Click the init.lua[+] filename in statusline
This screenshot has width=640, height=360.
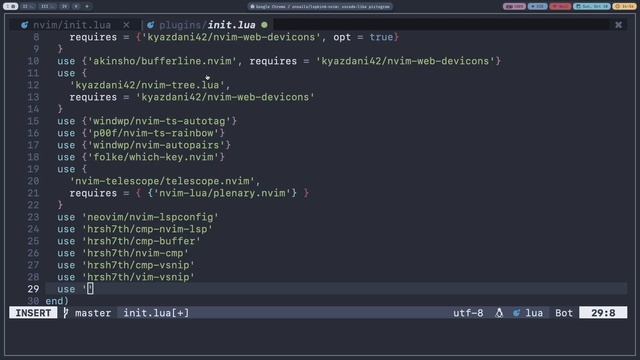(x=156, y=313)
